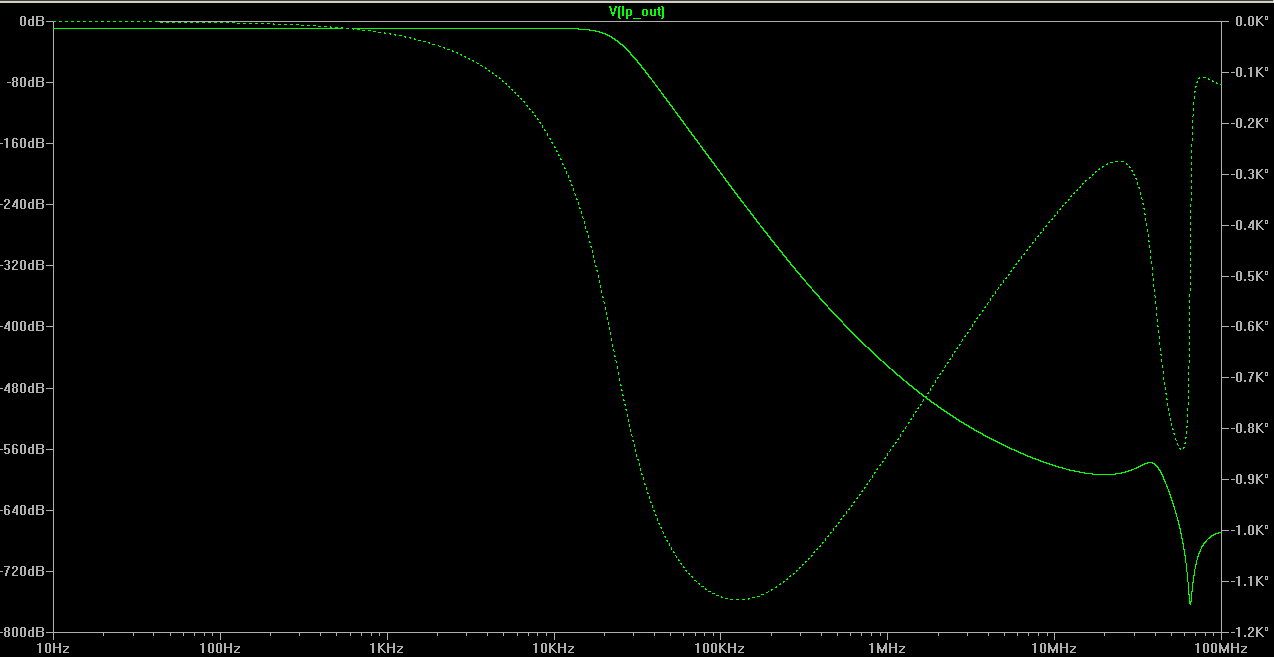The width and height of the screenshot is (1274, 657).
Task: Select the -0.6K° phase axis label
Action: tap(1250, 326)
